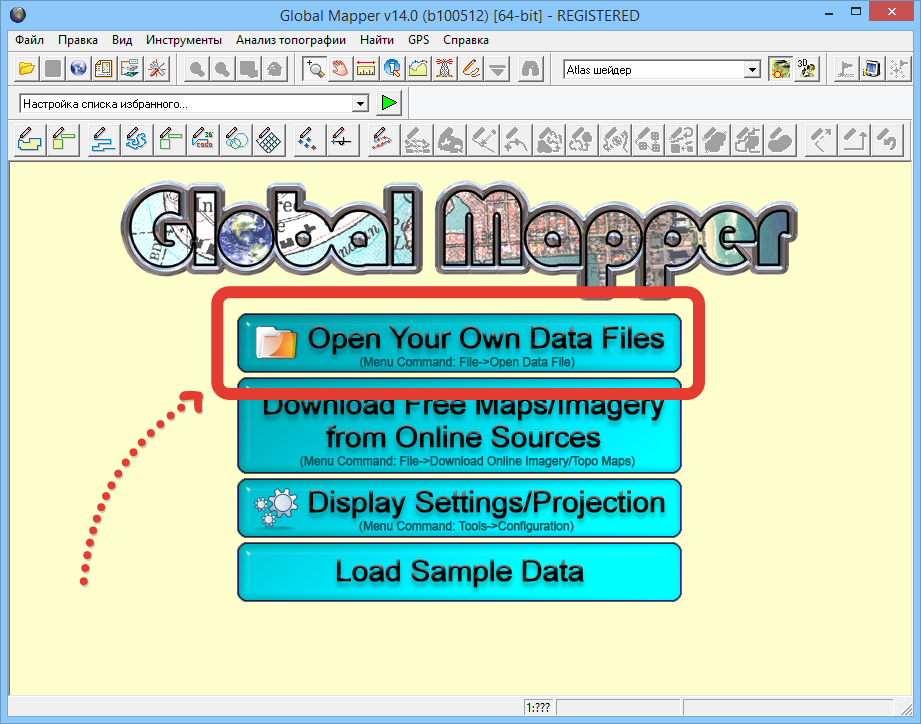Viewport: 921px width, 724px height.
Task: Click the COGO input tool icon
Action: coord(204,140)
